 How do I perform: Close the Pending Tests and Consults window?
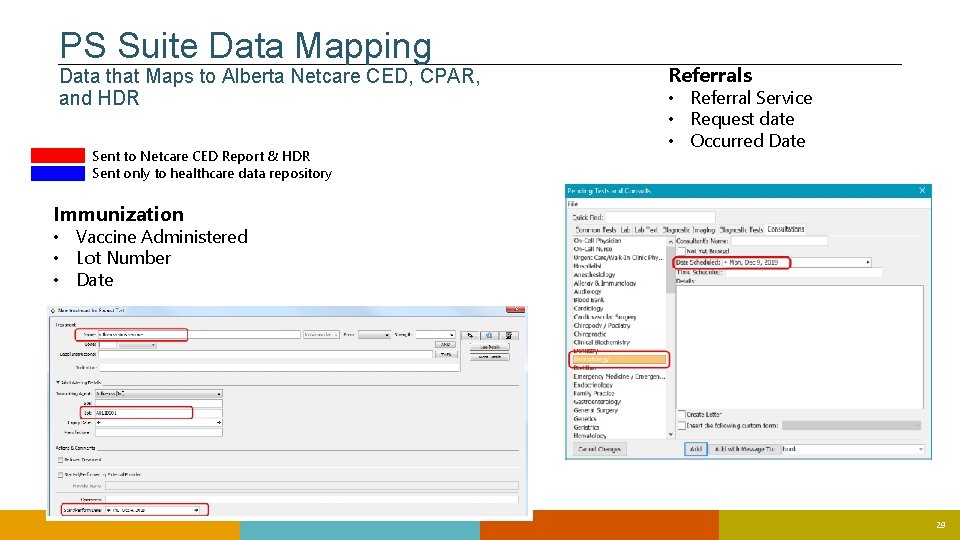point(922,190)
